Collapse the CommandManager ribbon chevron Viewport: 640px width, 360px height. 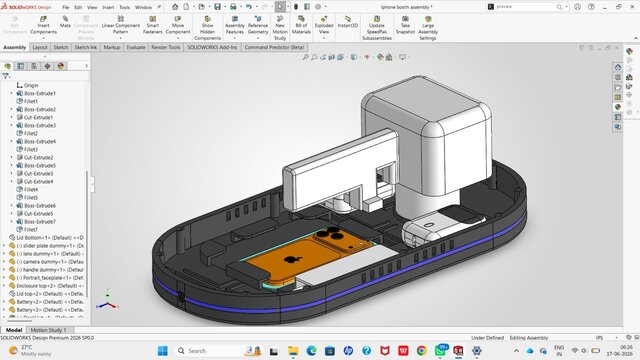636,38
